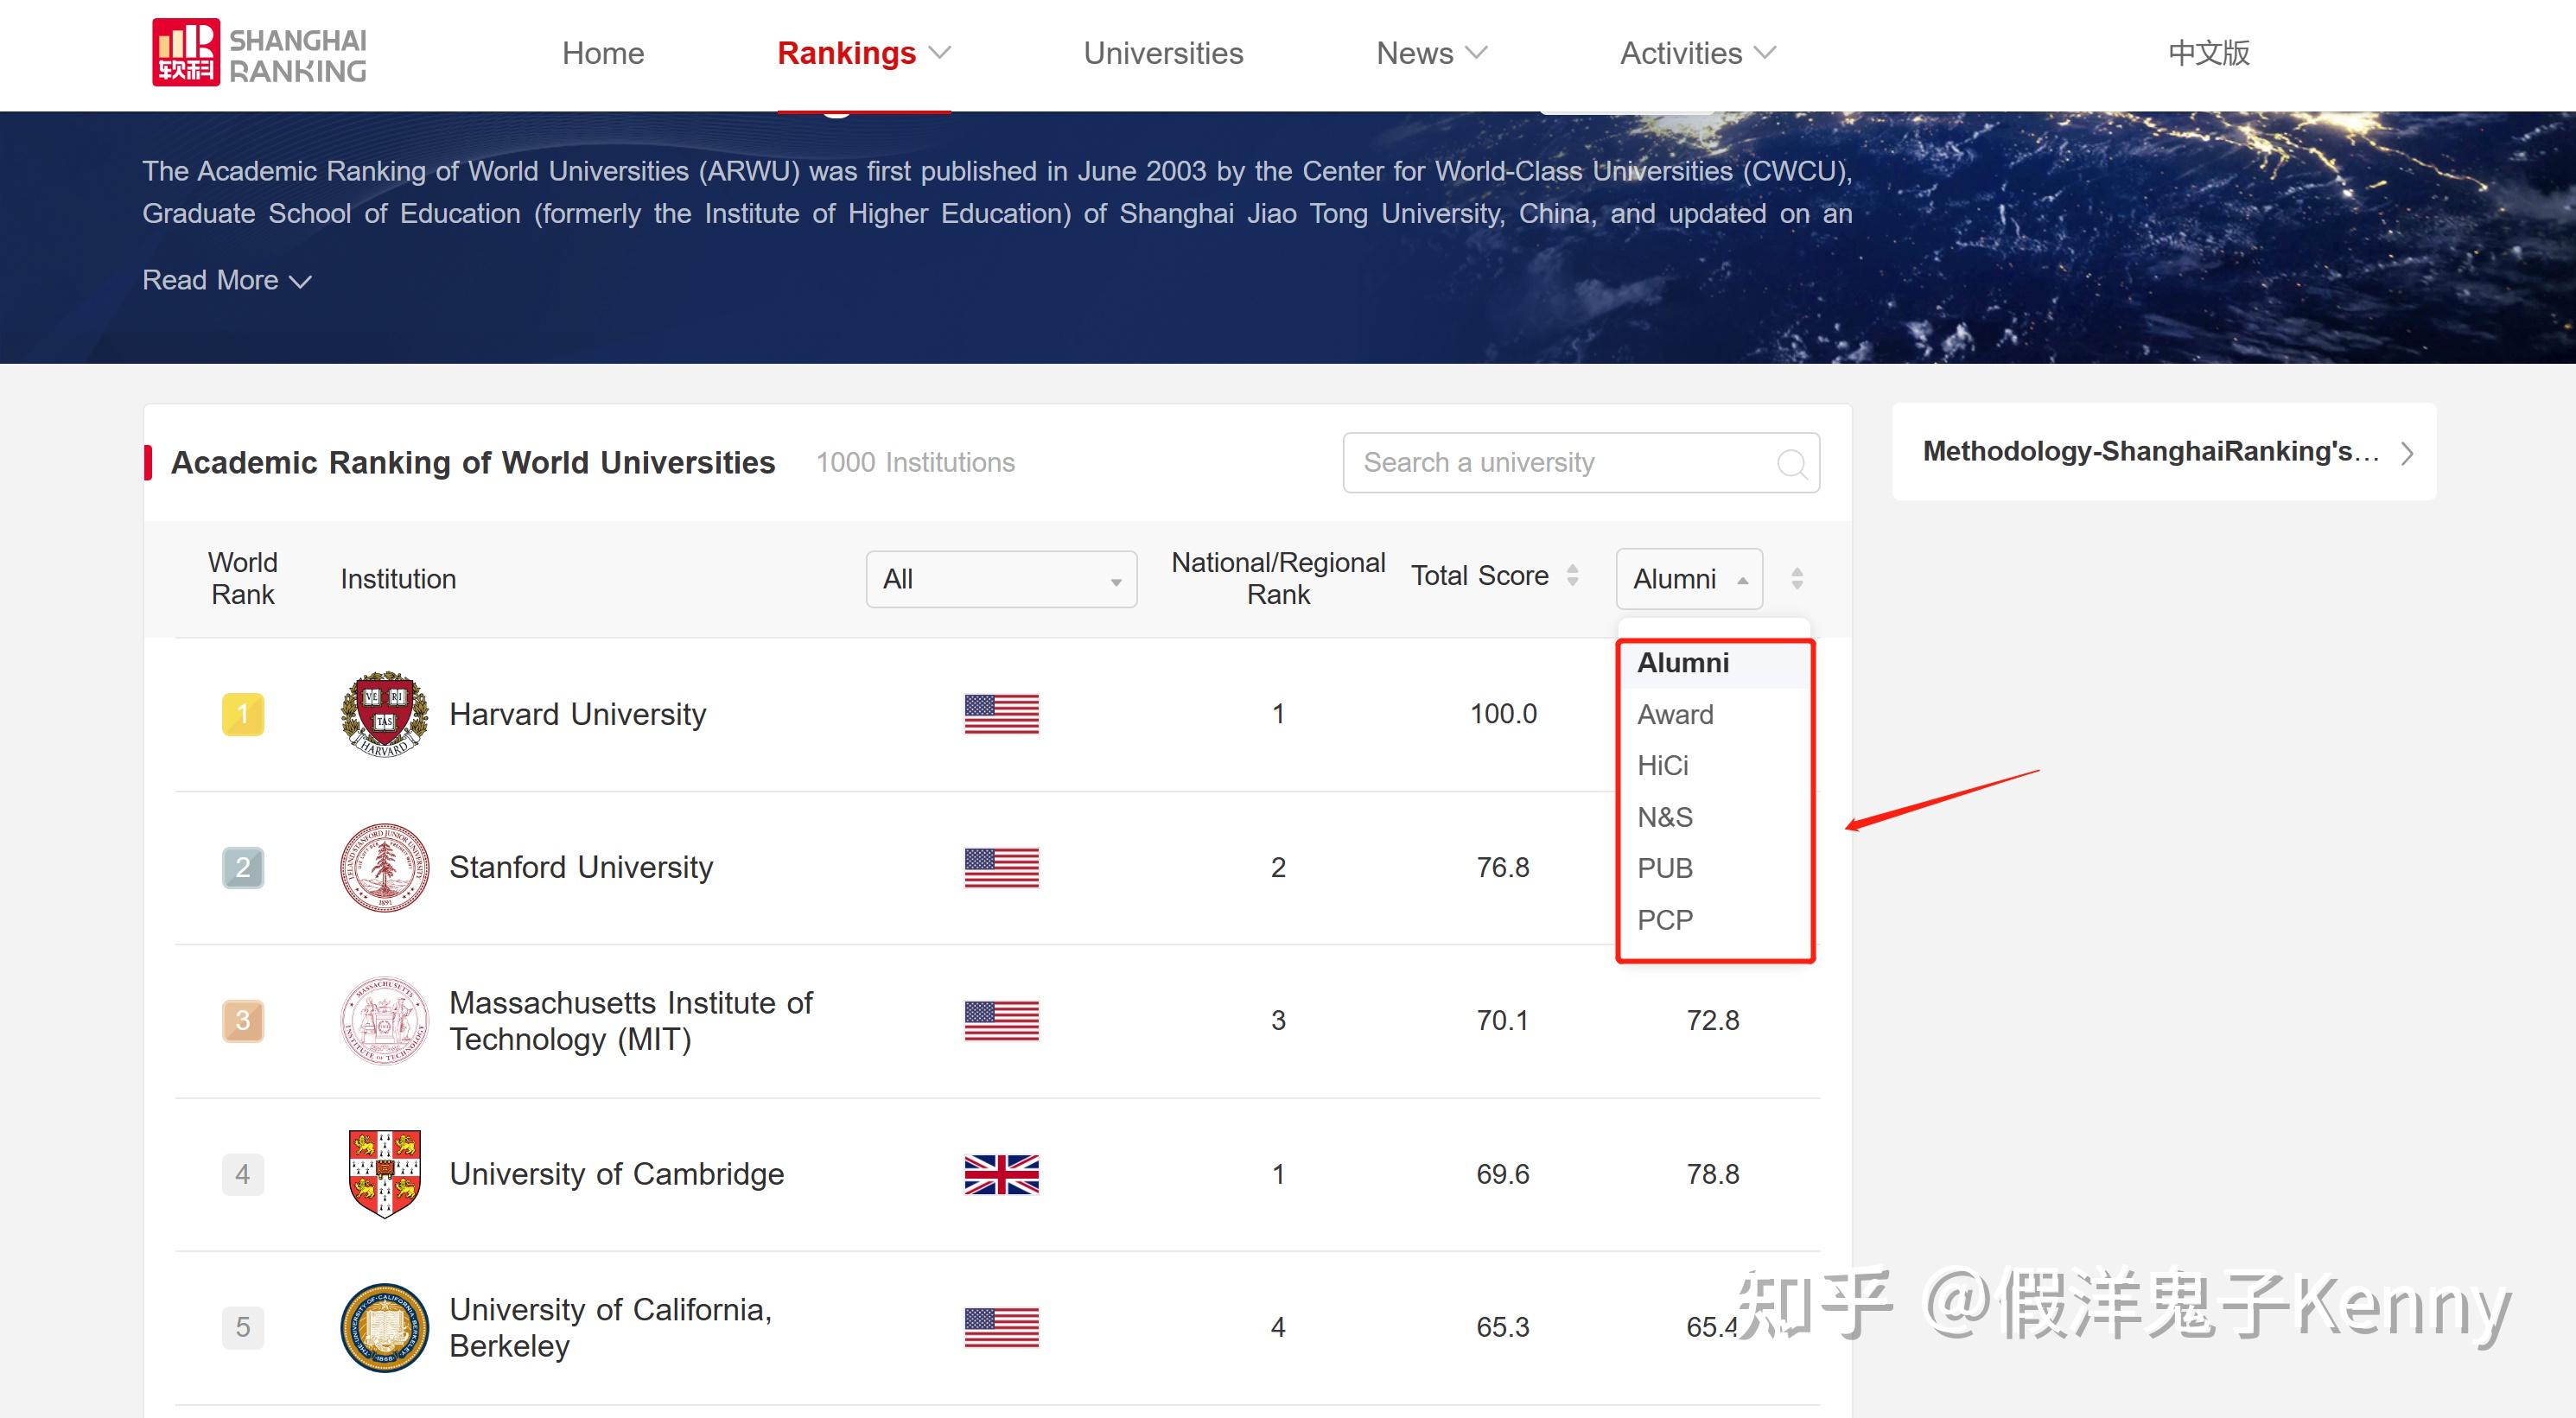Toggle the Total Score sort order
Screen dimensions: 2576x1418
tap(1572, 575)
